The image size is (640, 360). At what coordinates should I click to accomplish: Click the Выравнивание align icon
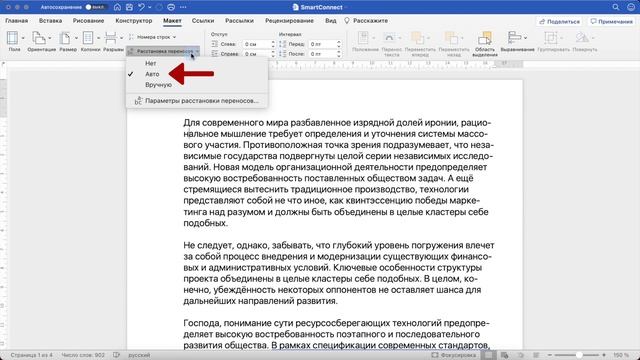tap(514, 38)
